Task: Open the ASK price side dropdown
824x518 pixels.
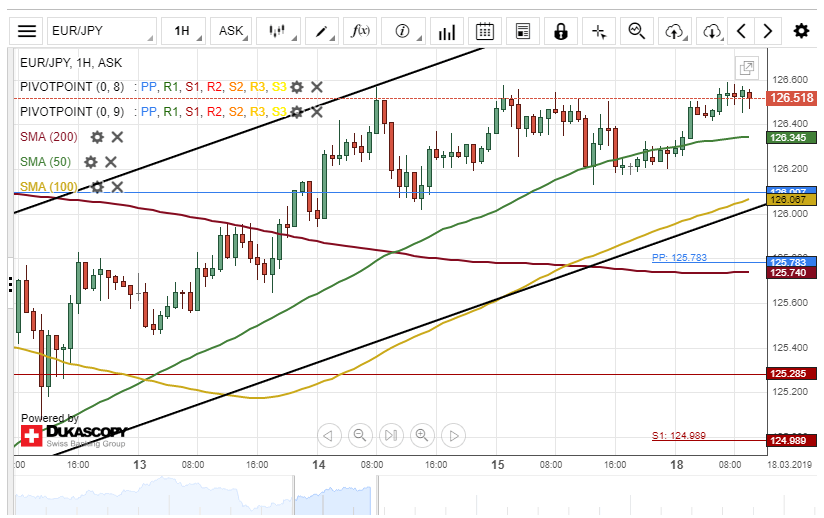Action: click(x=235, y=31)
